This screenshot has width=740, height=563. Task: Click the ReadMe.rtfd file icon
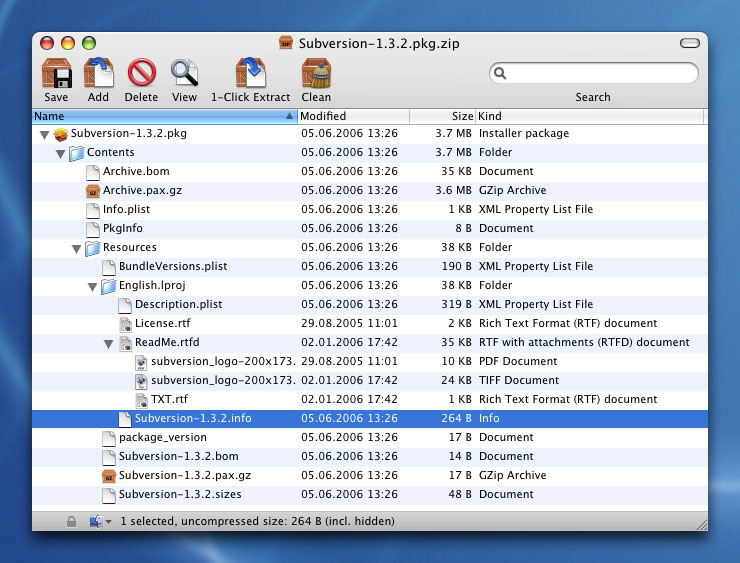125,343
